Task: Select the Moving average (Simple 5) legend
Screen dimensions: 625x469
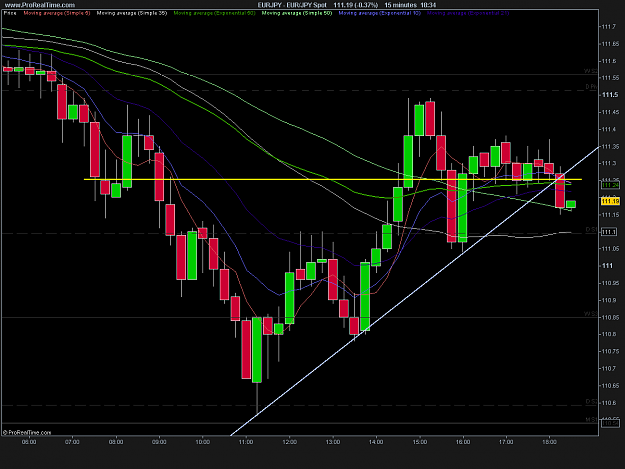Action: (57, 13)
